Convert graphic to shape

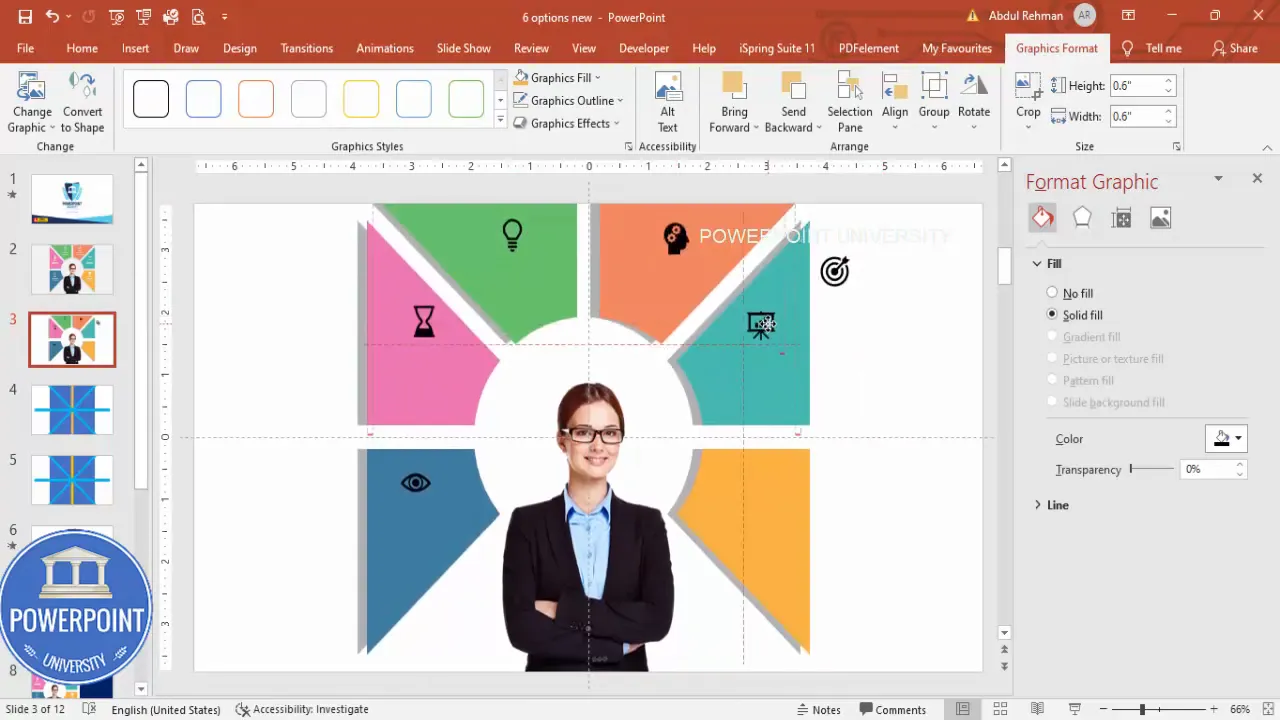tap(82, 102)
